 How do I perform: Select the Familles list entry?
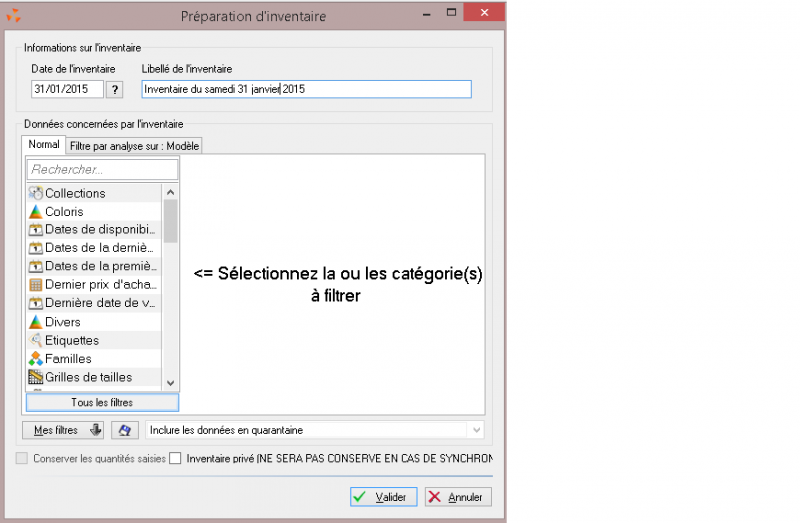pyautogui.click(x=94, y=358)
